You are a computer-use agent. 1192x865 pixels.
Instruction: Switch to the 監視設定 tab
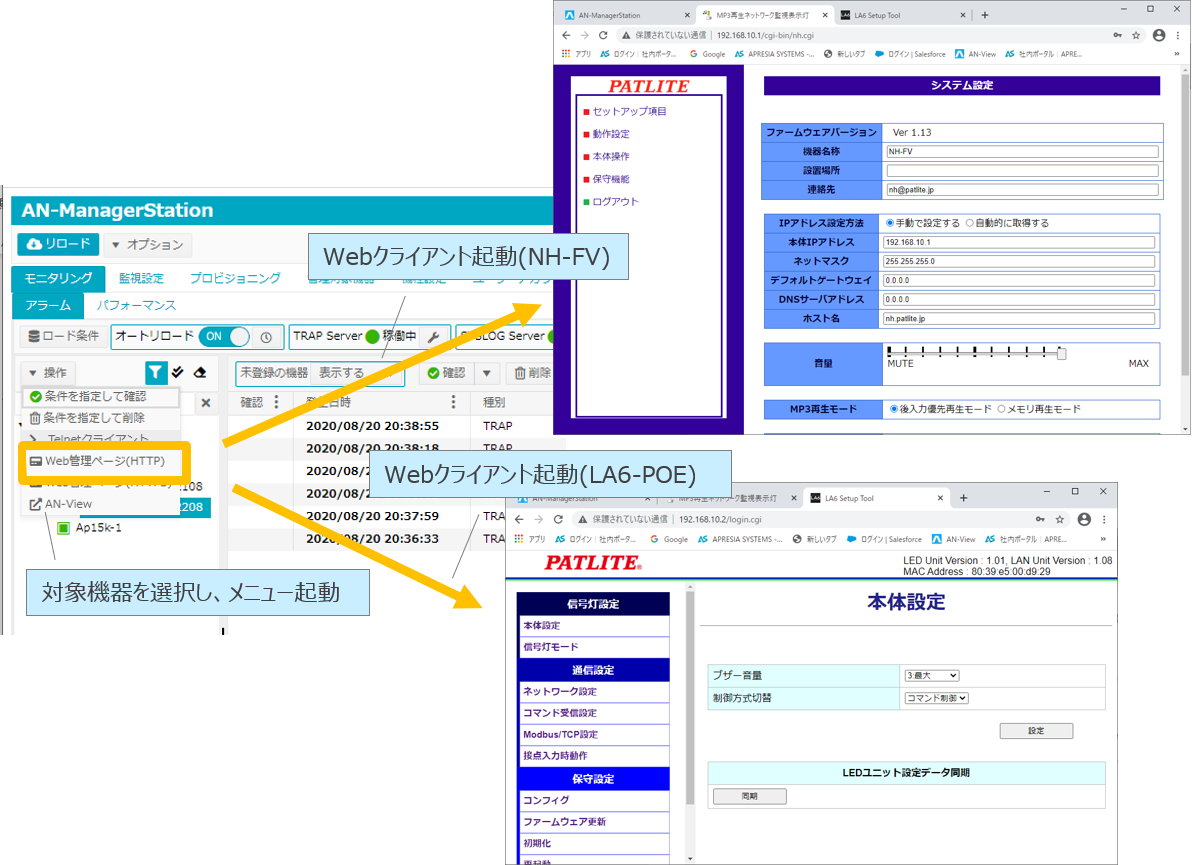[x=141, y=278]
